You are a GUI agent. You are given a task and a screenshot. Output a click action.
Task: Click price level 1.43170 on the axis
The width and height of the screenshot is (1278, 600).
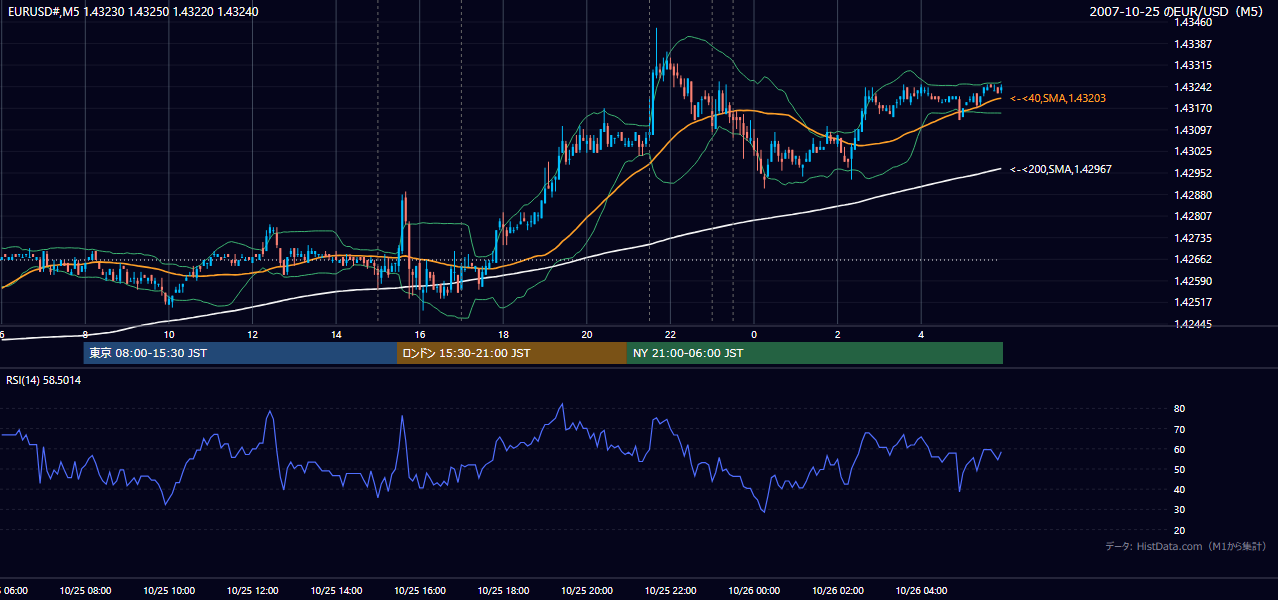[x=1193, y=108]
